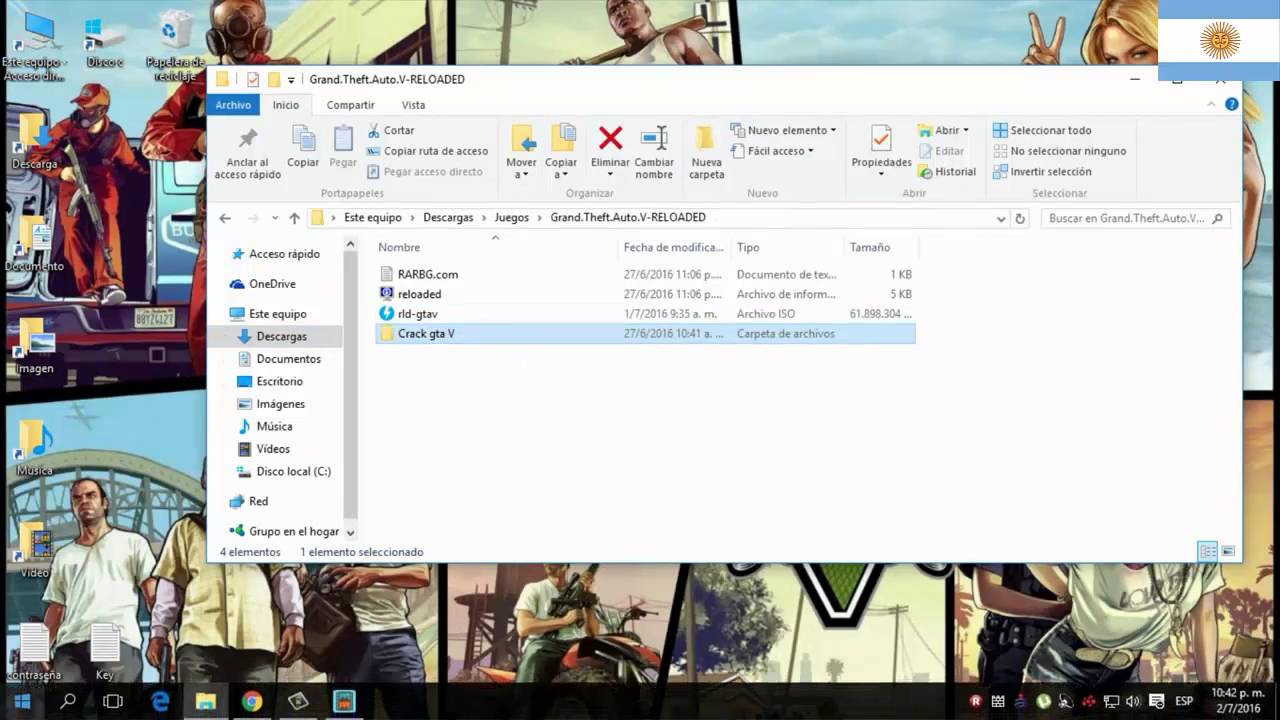Refresh the folder view
1280x720 pixels.
click(1020, 218)
